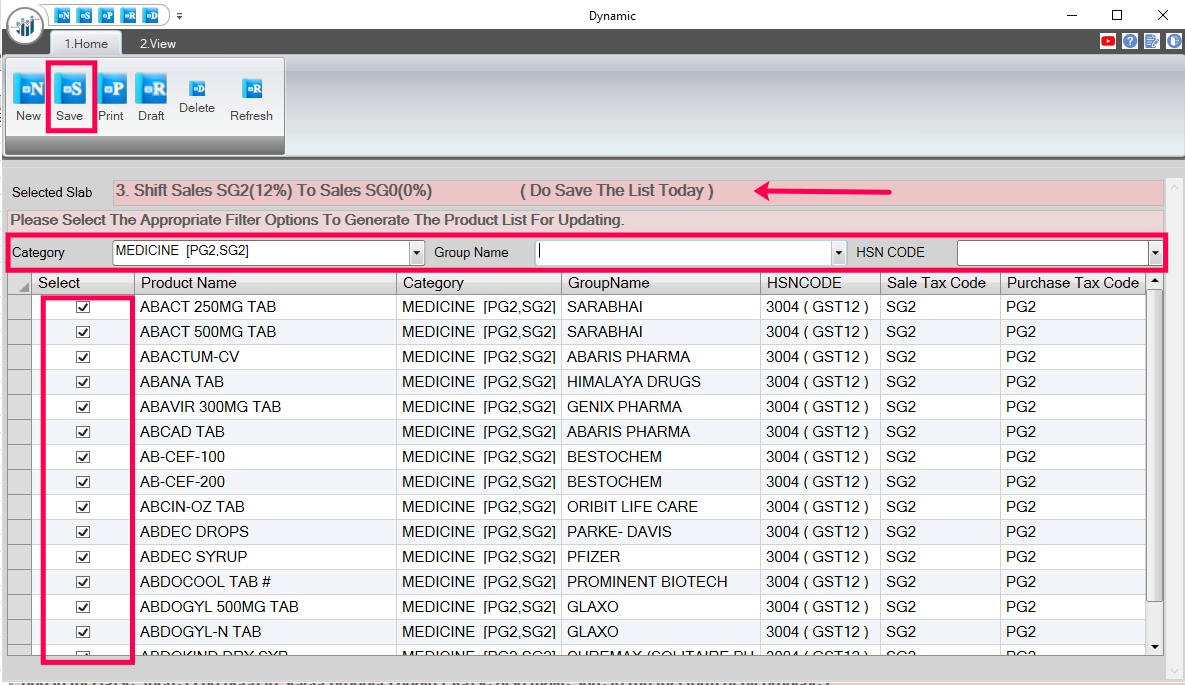Sort by the GroupName column header
1185x685 pixels.
click(660, 283)
